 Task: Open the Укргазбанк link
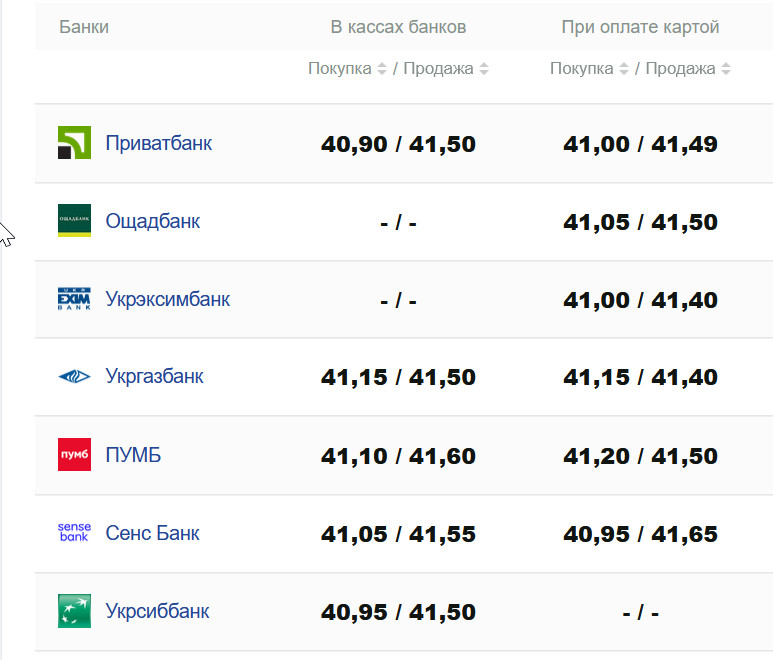pyautogui.click(x=154, y=377)
